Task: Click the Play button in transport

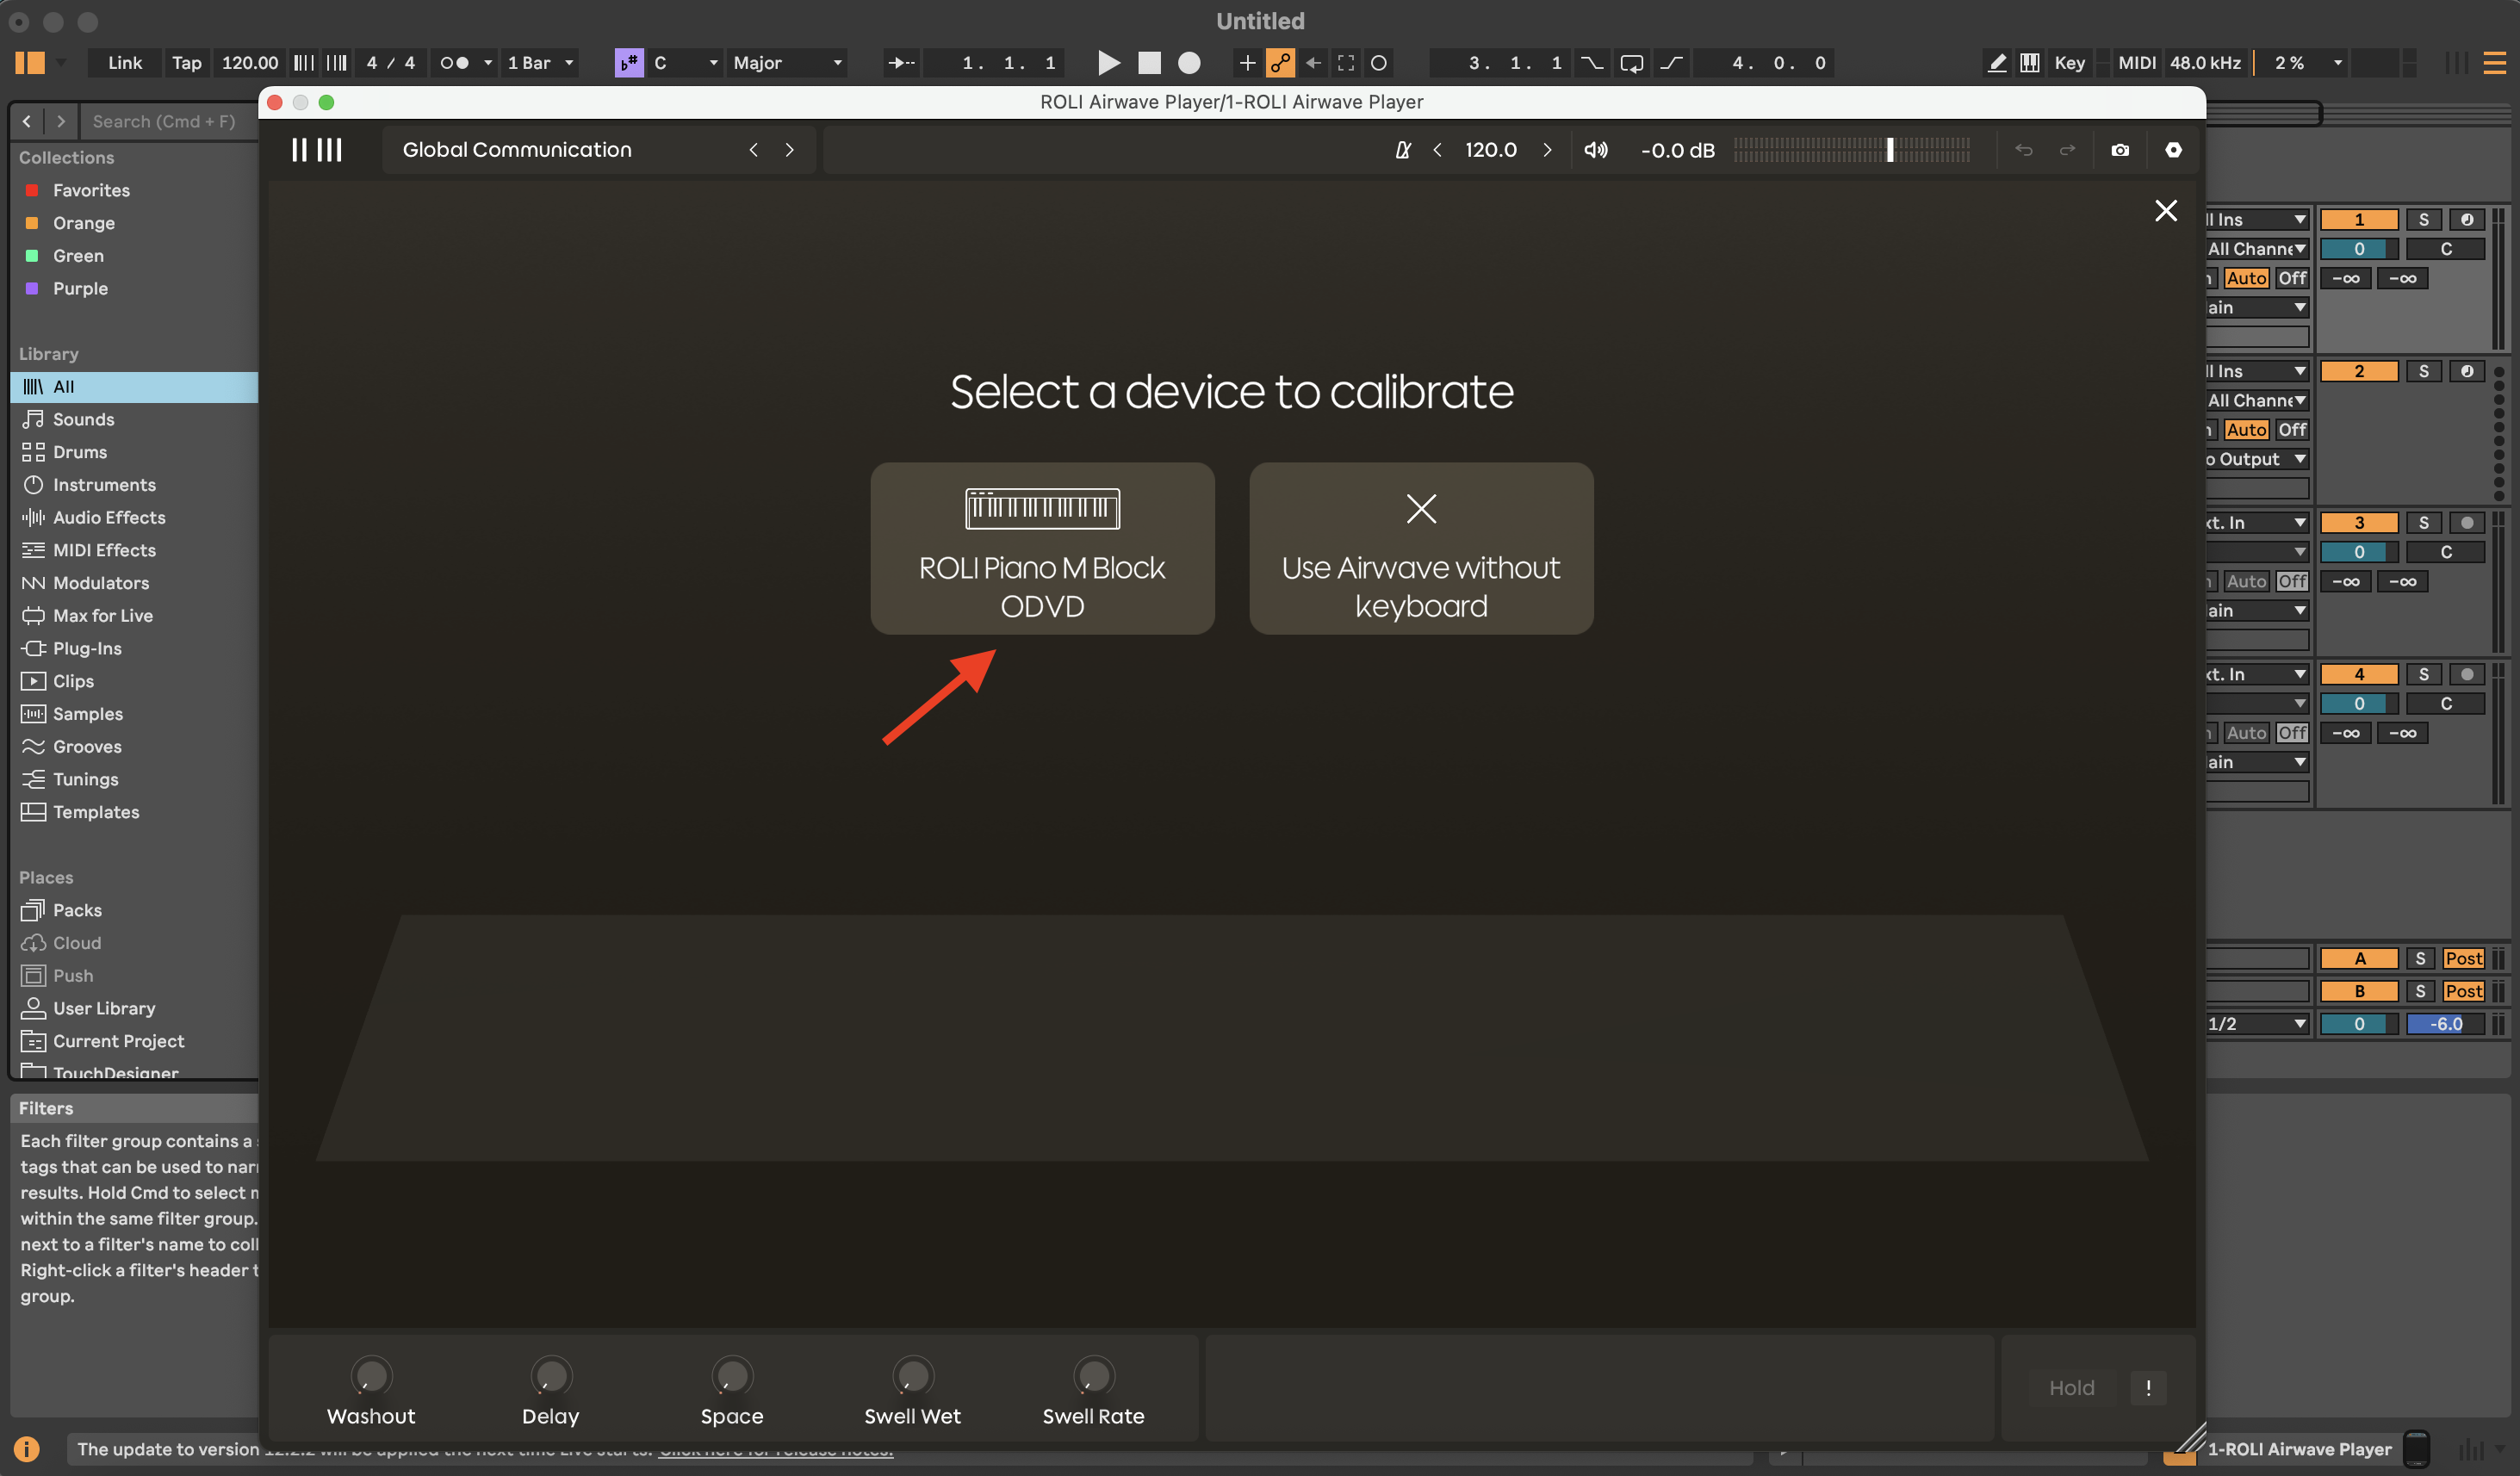Action: coord(1107,63)
